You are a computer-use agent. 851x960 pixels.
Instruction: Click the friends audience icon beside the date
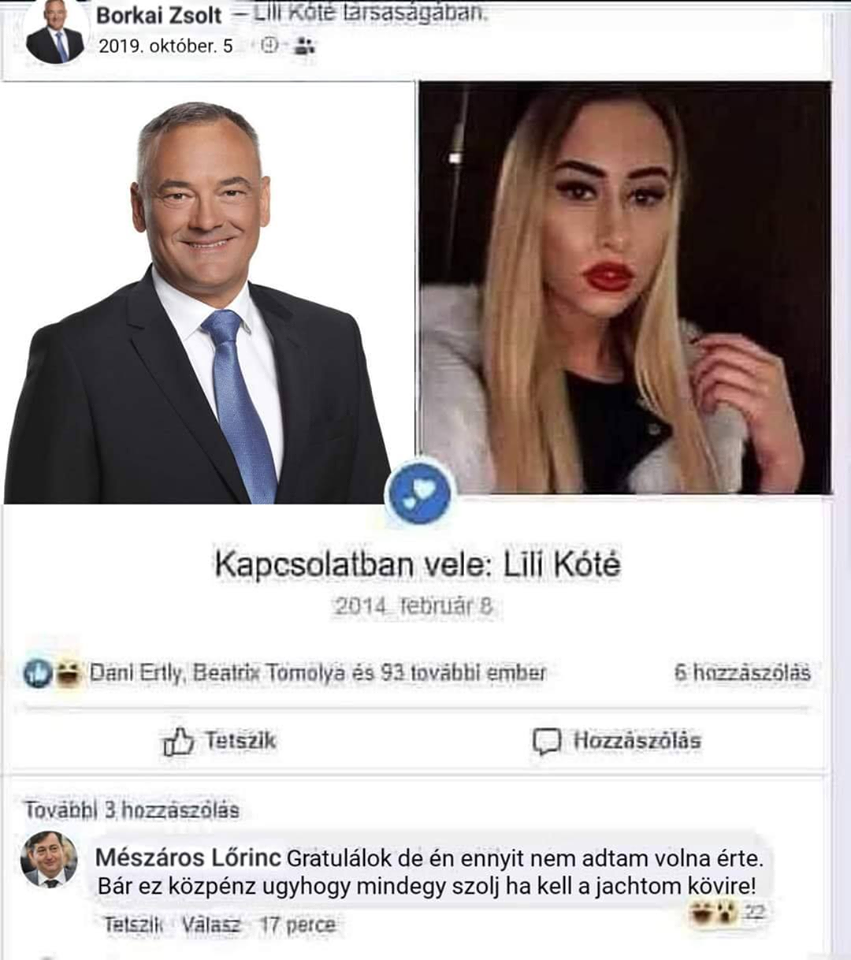pos(304,45)
